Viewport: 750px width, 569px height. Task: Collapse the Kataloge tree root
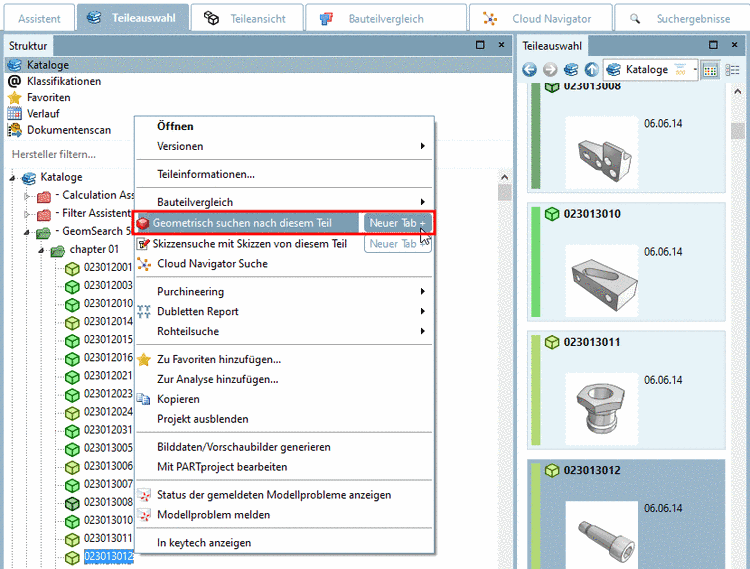(12, 178)
